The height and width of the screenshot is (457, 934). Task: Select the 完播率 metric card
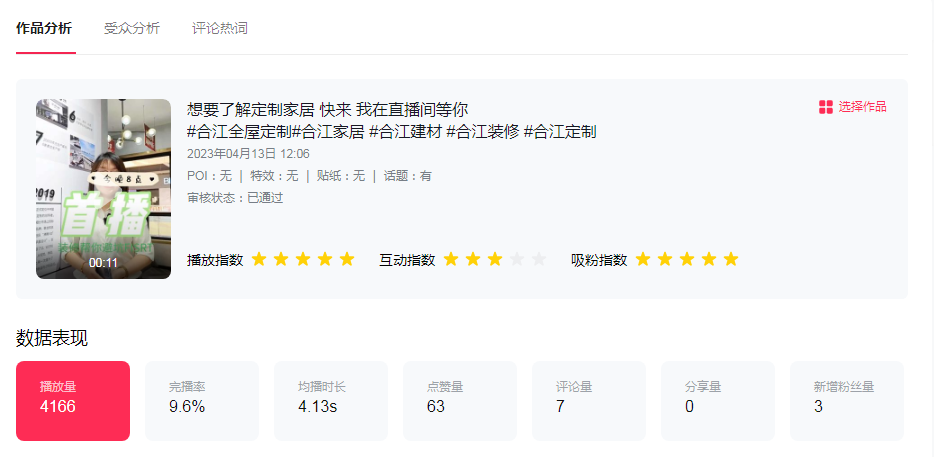pos(202,400)
